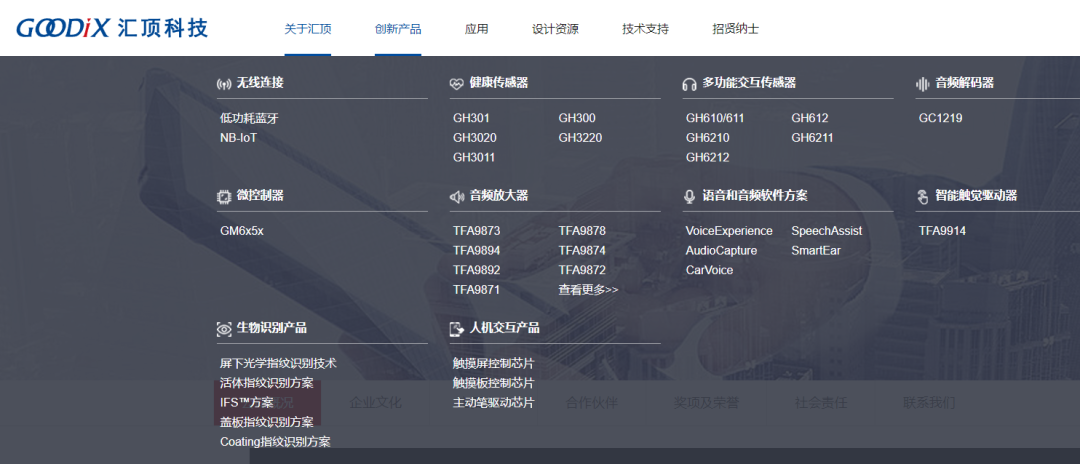Click 查看更多>> to see more amplifiers

(588, 290)
